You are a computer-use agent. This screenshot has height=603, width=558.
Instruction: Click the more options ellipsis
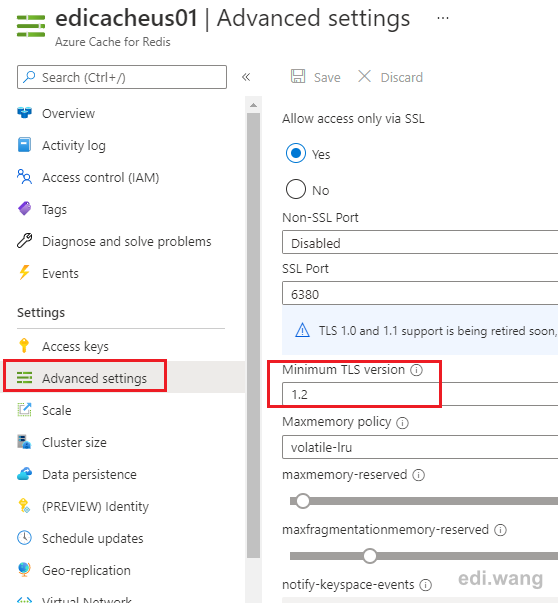(x=443, y=18)
